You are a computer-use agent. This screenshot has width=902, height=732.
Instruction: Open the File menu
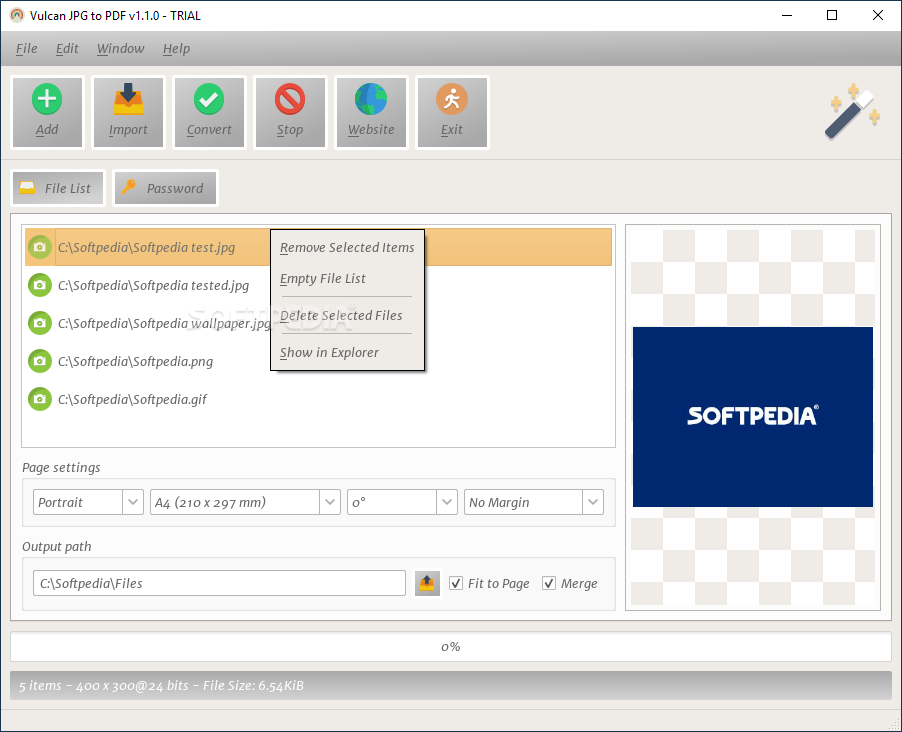point(26,48)
